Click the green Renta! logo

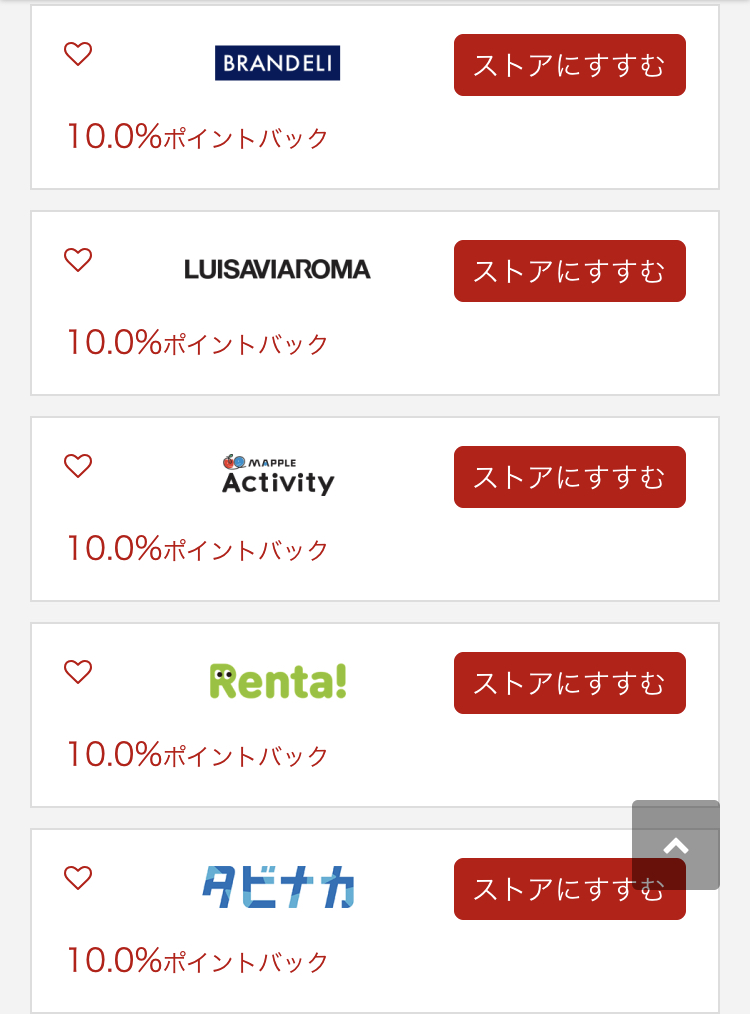(278, 681)
